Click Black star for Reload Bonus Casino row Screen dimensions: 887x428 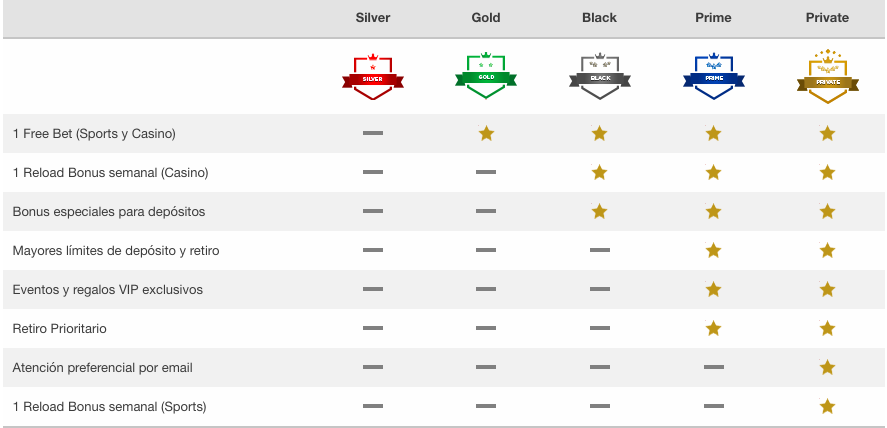(600, 172)
